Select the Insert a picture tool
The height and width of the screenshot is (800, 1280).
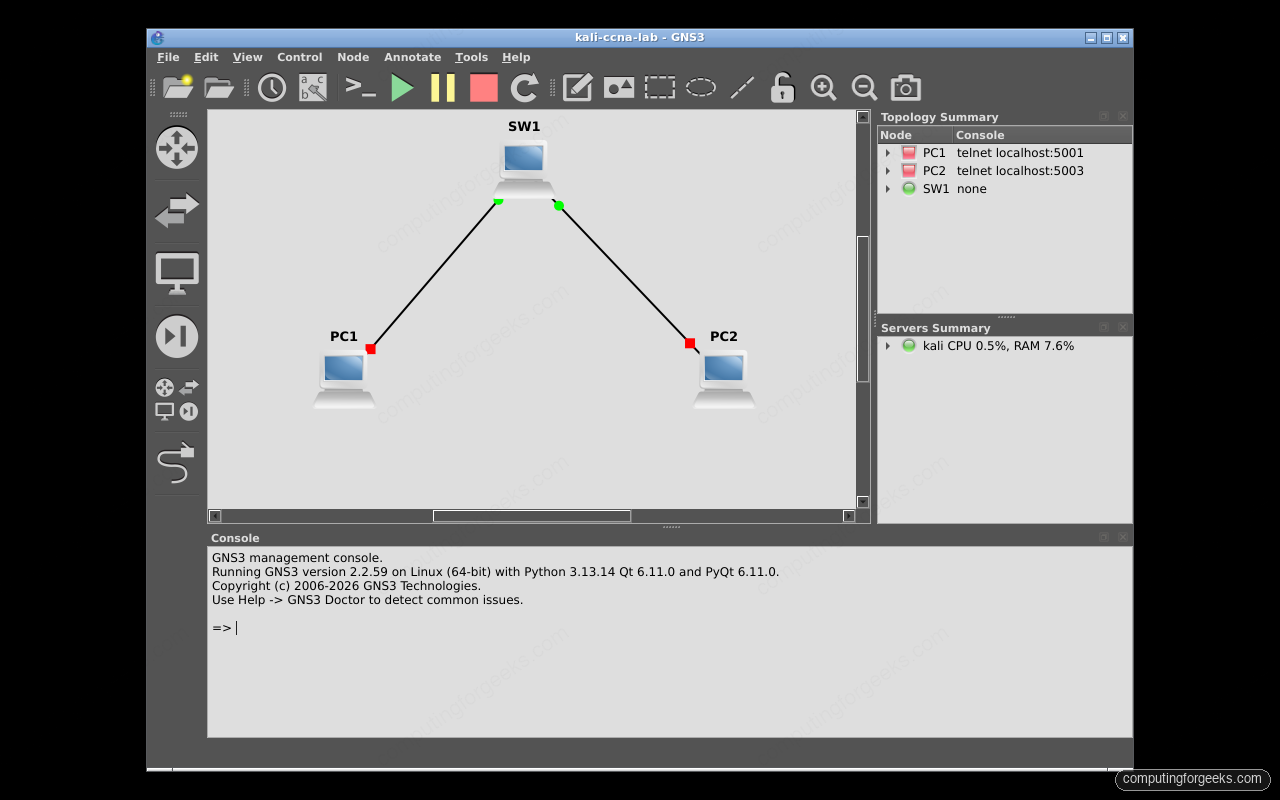619,87
